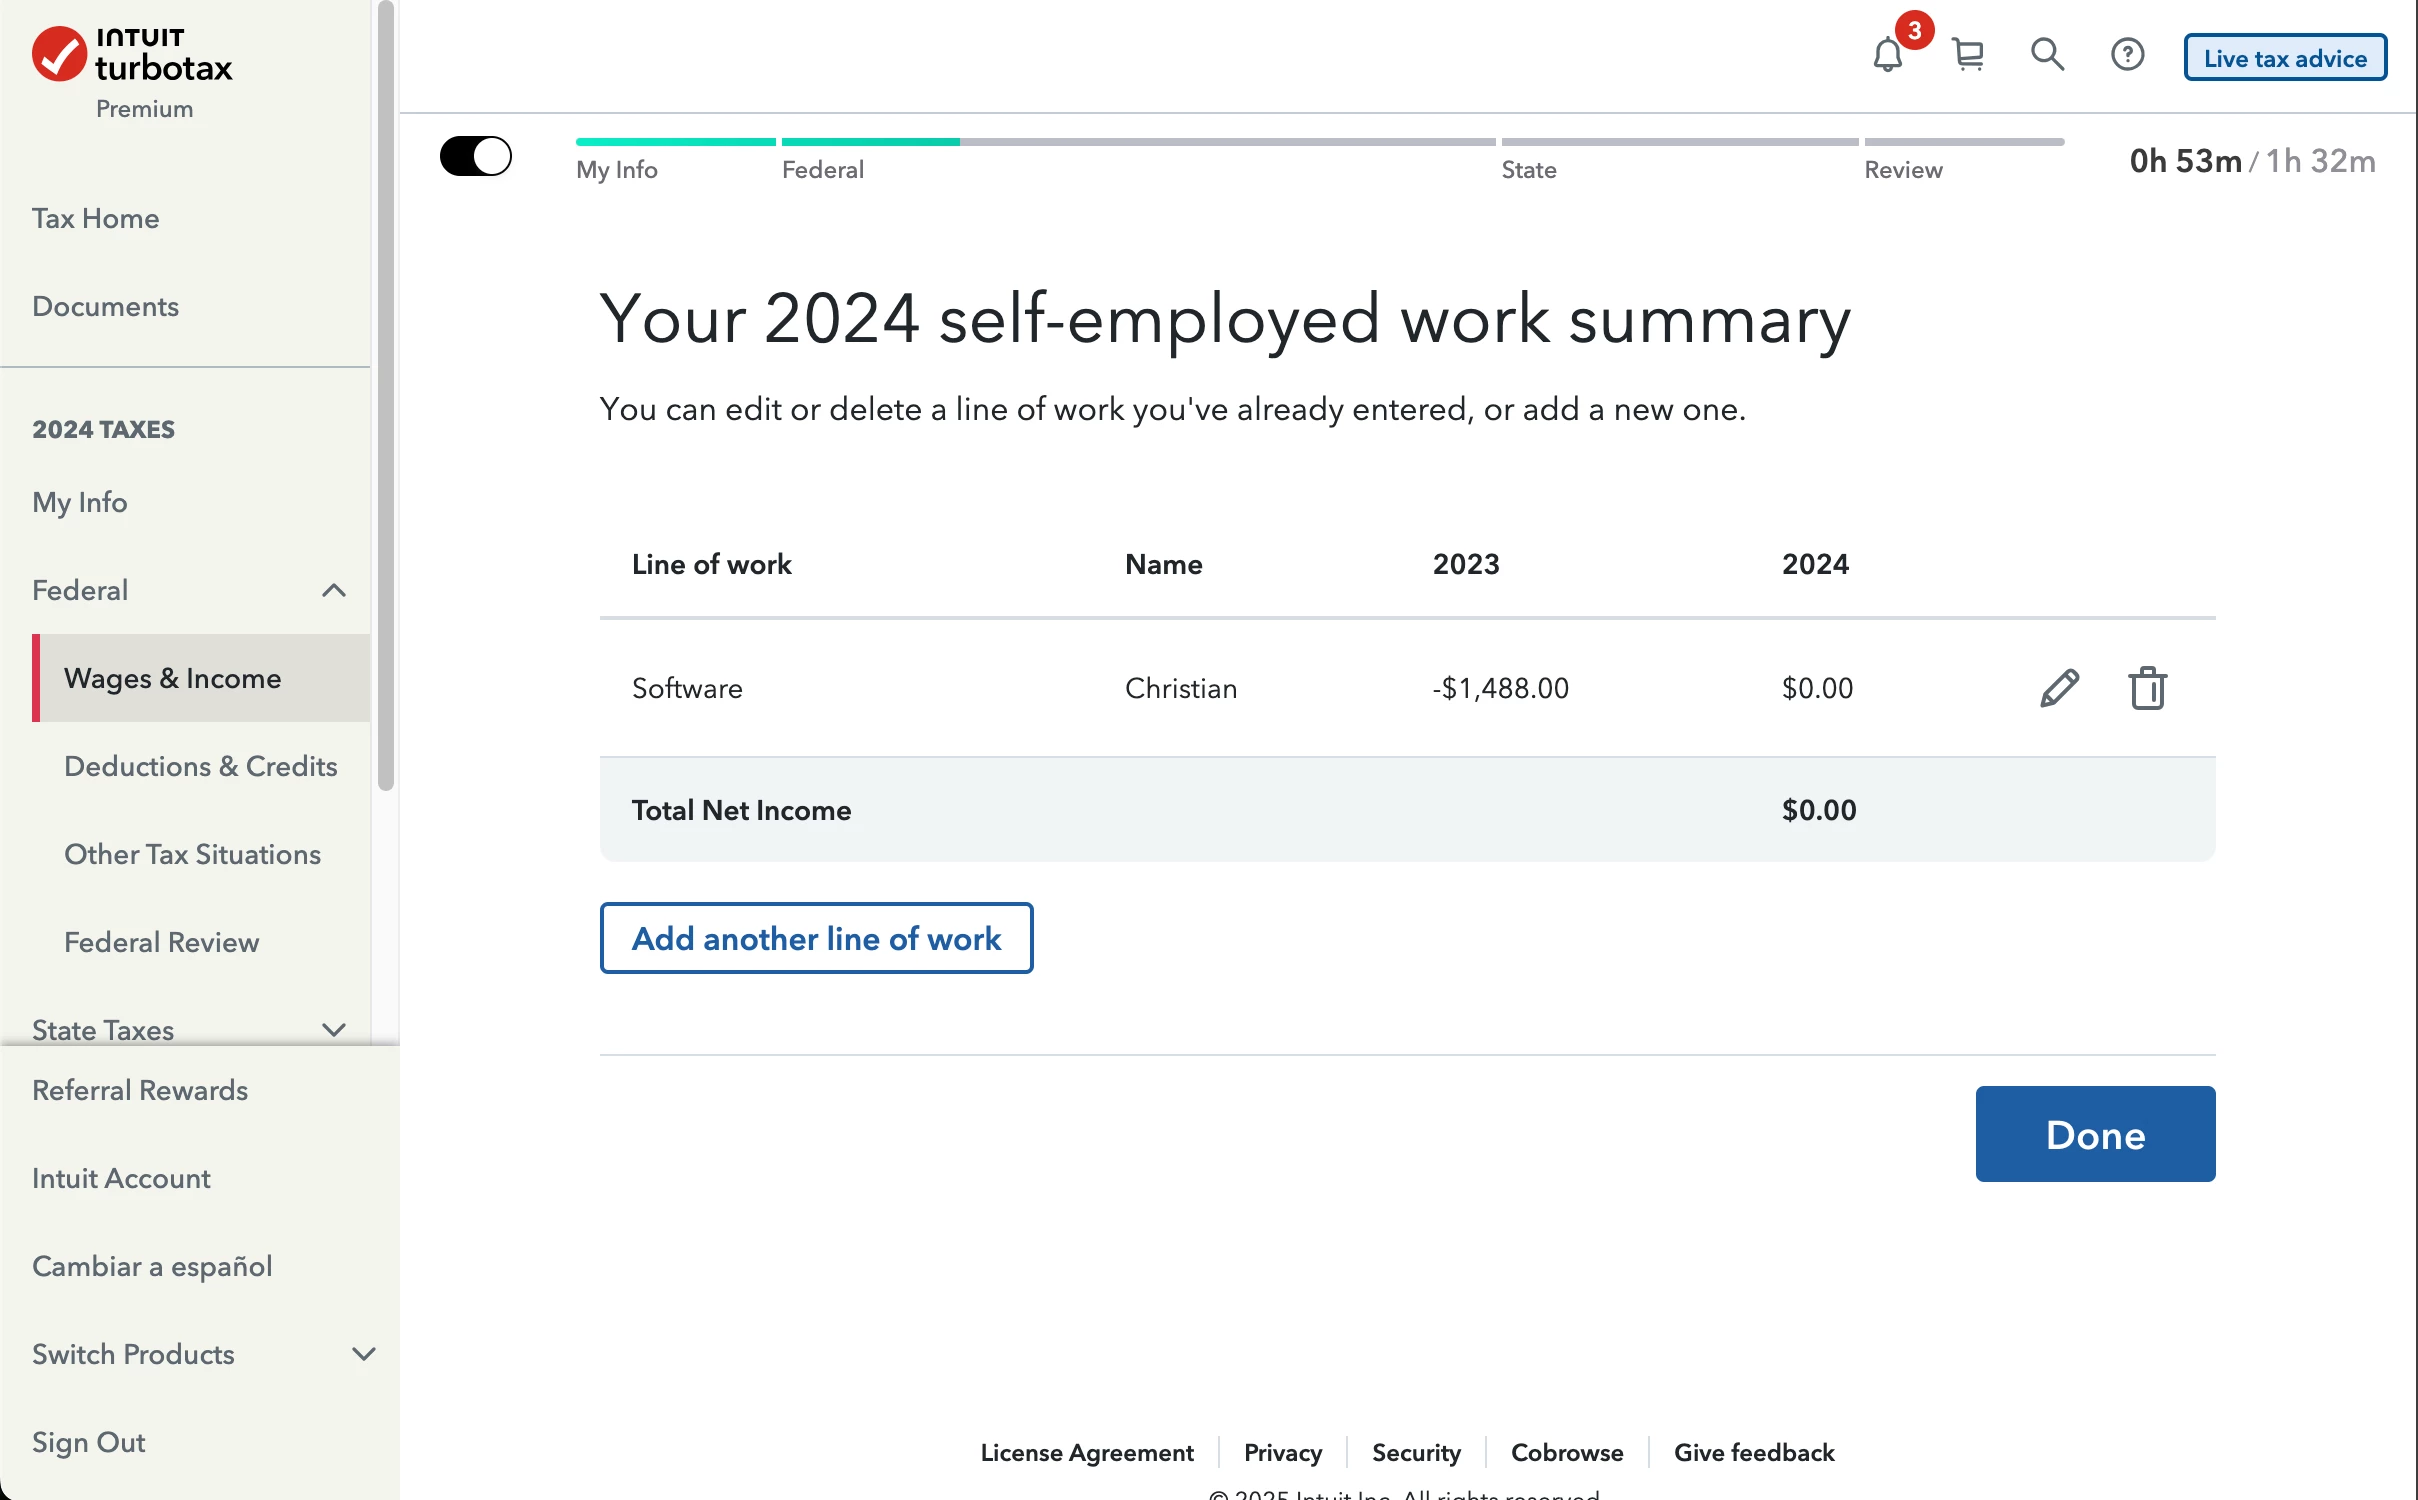
Task: Expand the Switch Products dropdown
Action: click(x=364, y=1354)
